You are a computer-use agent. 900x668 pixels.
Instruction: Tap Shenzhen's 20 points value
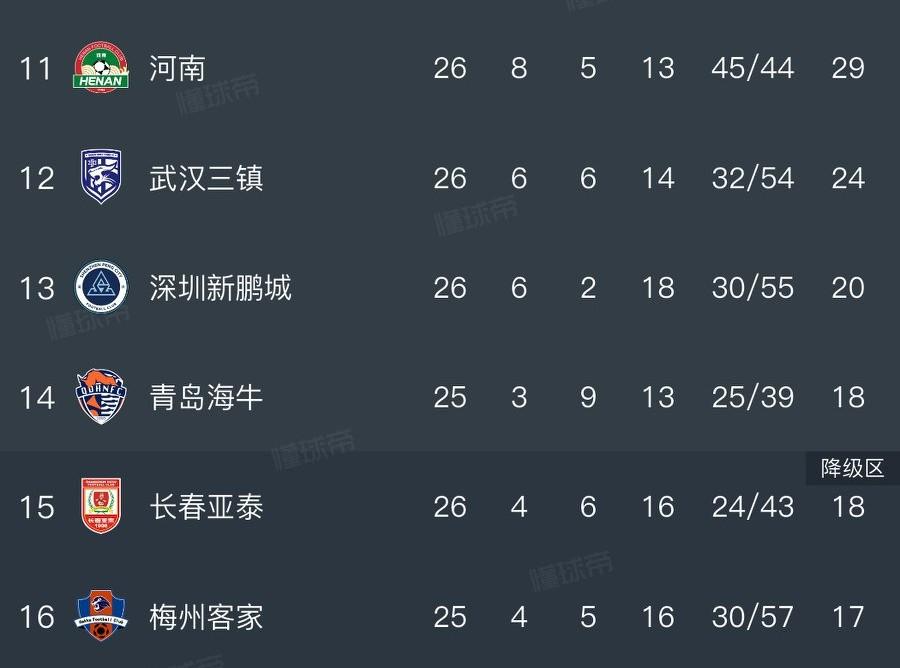[848, 288]
